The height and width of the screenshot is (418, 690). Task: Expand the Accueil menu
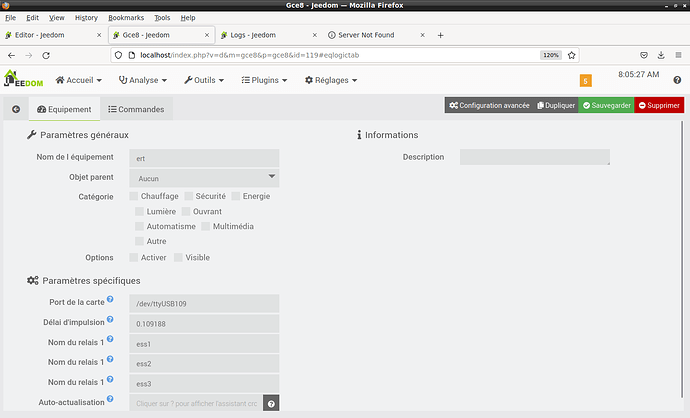pos(79,80)
